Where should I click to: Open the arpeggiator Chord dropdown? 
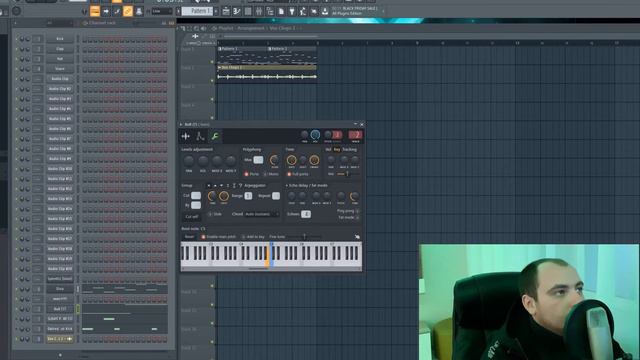tap(262, 214)
